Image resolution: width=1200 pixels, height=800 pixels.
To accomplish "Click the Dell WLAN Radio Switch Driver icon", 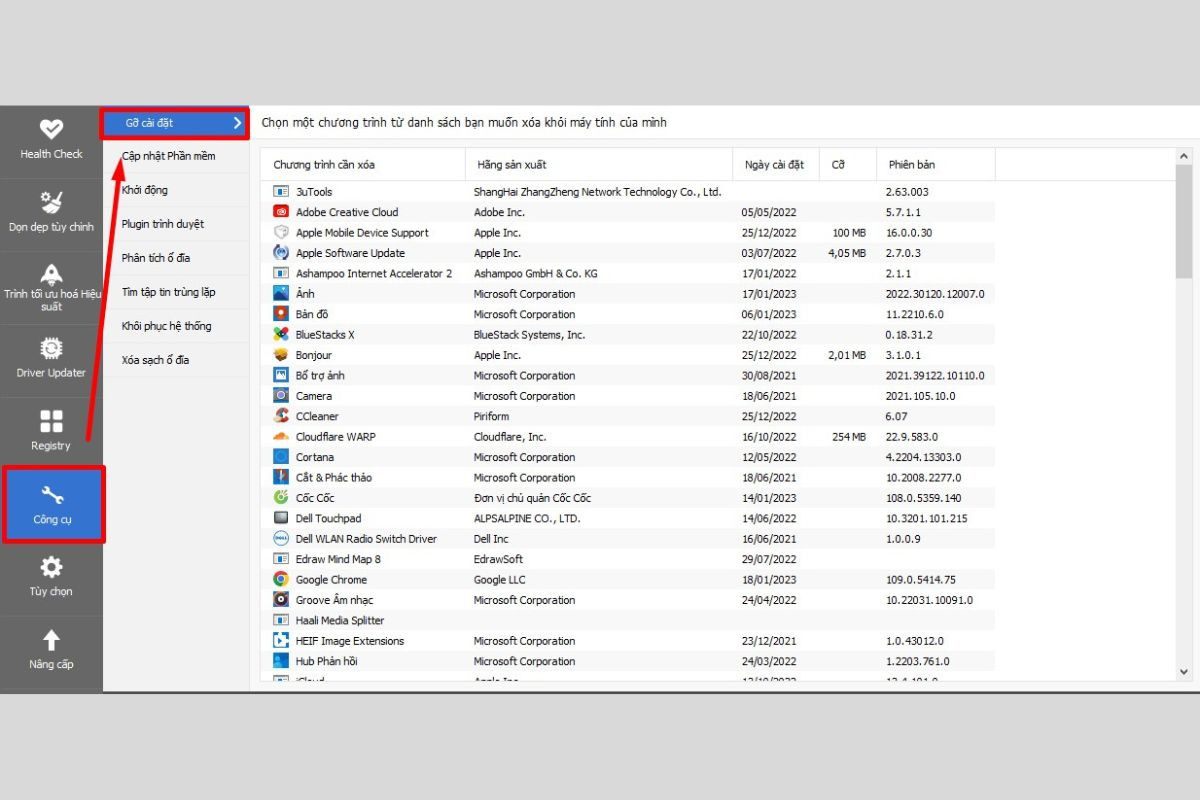I will (x=281, y=539).
